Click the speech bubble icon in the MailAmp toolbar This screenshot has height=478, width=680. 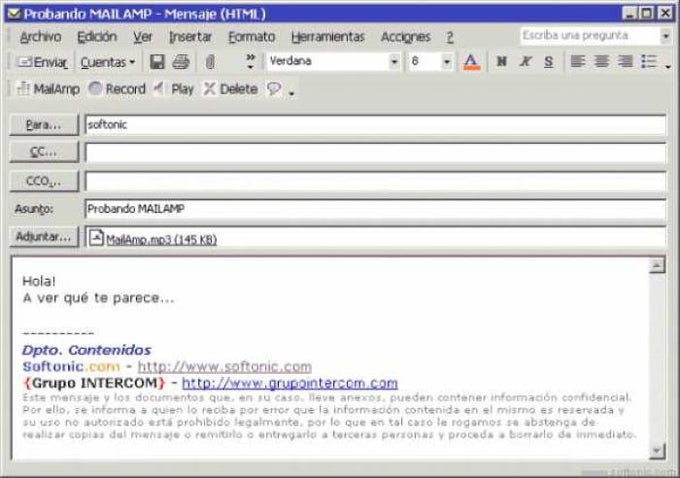[274, 89]
